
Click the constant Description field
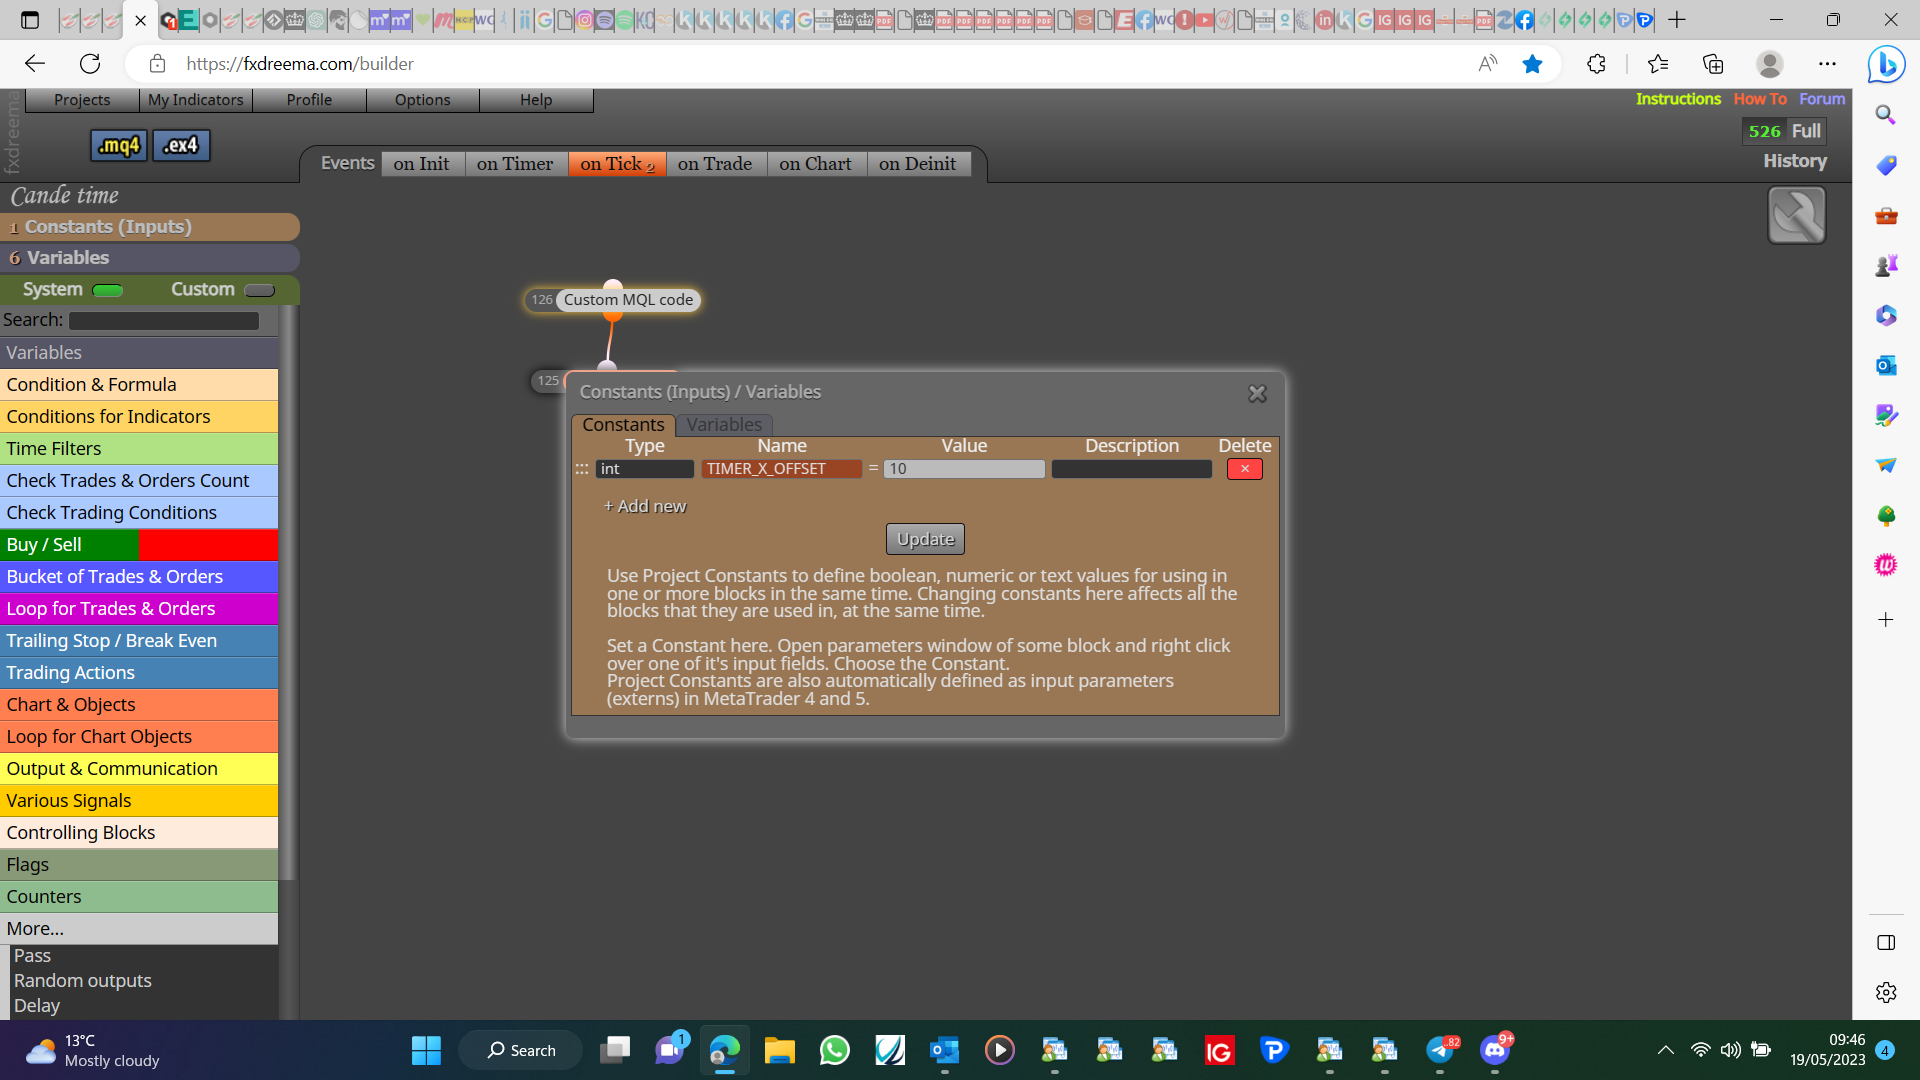tap(1132, 469)
